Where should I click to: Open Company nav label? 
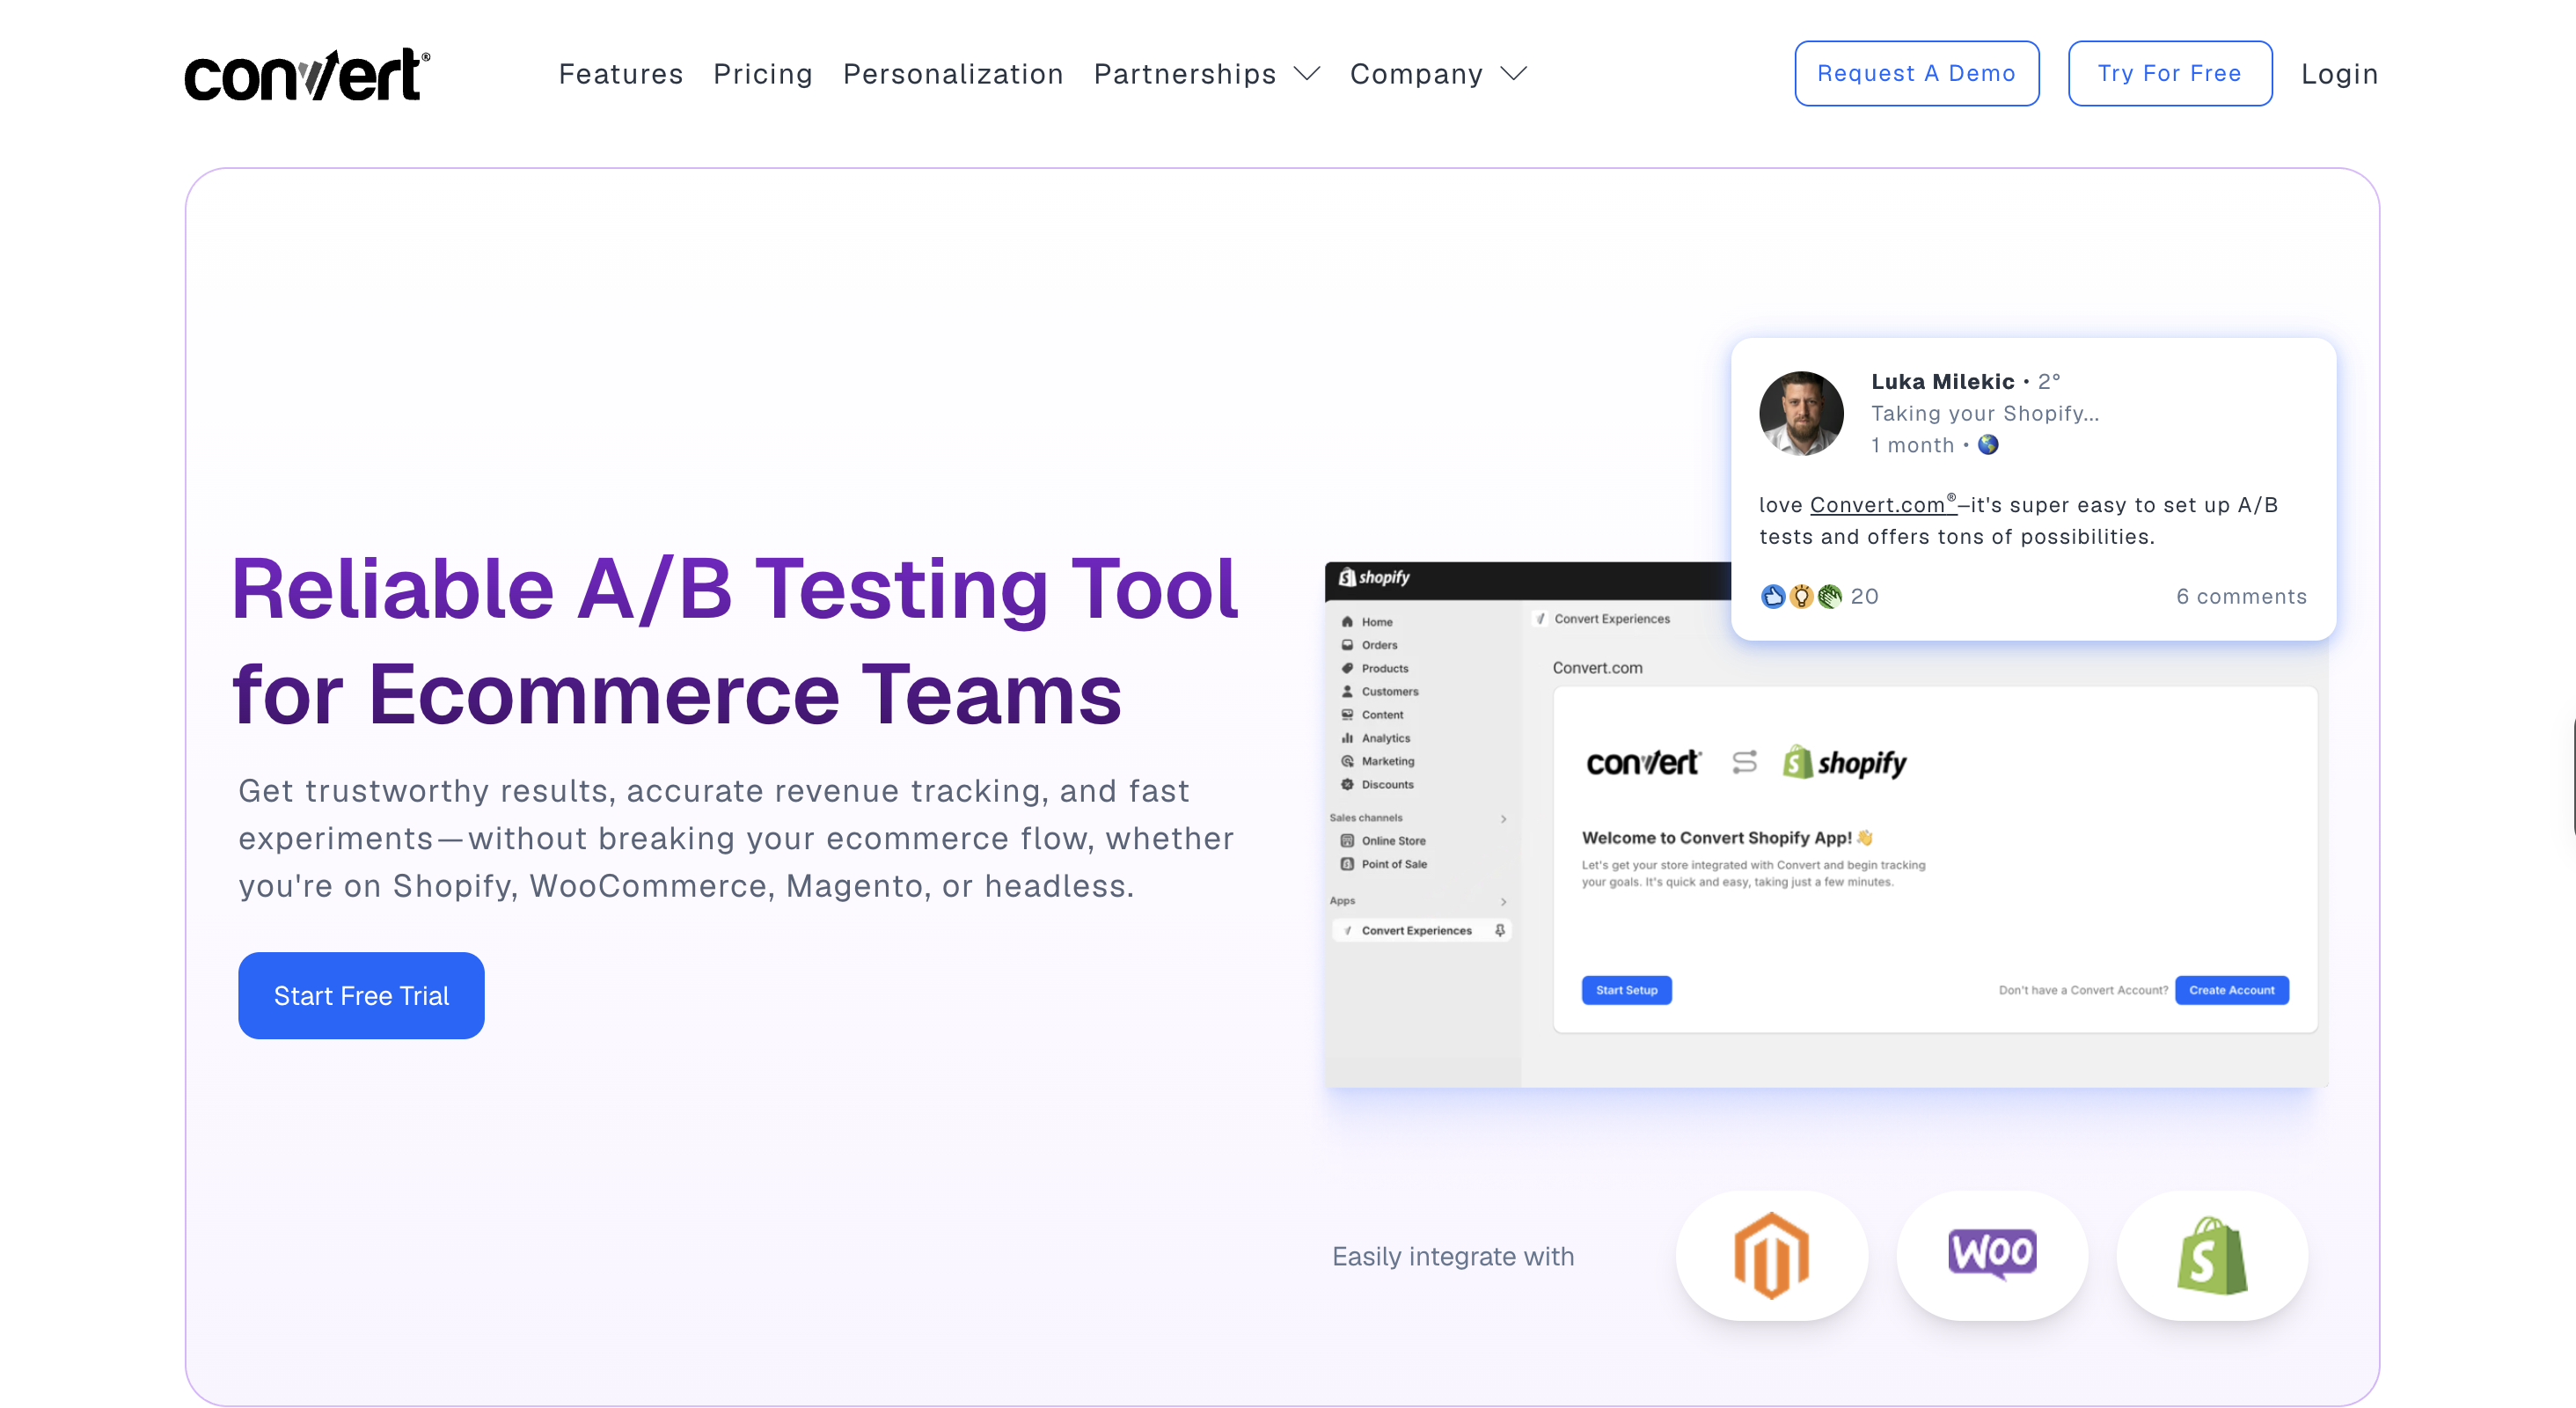pos(1416,74)
